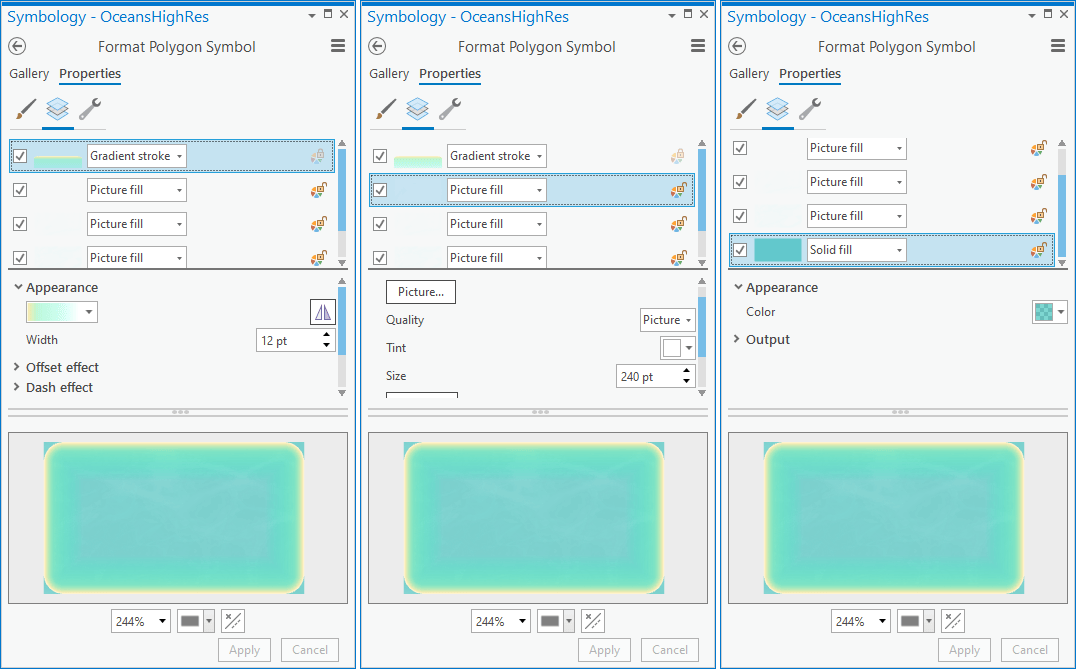The height and width of the screenshot is (669, 1076).
Task: Open the 244% zoom dropdown in left panel
Action: click(x=141, y=621)
